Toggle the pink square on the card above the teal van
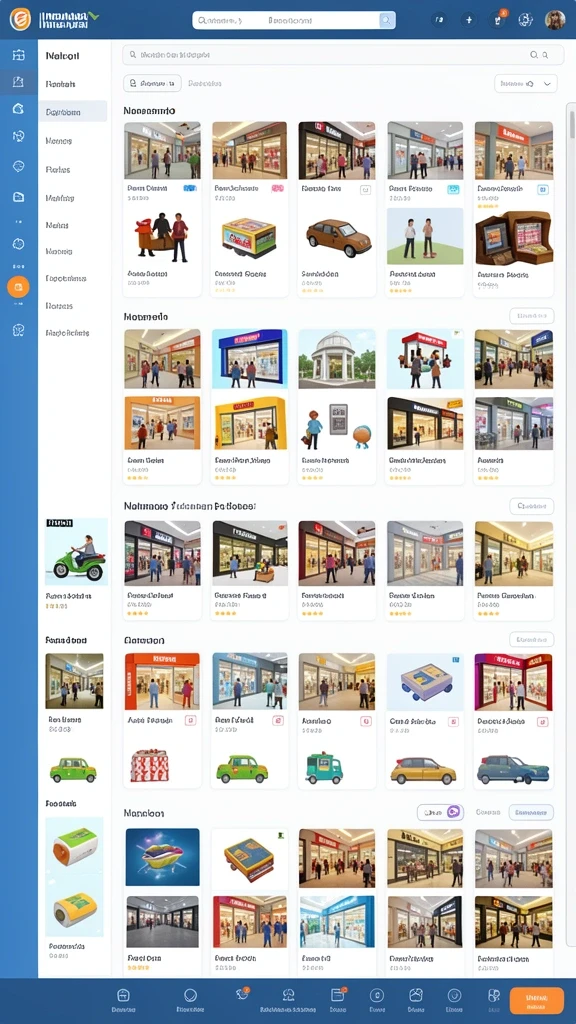The width and height of the screenshot is (576, 1024). (366, 721)
